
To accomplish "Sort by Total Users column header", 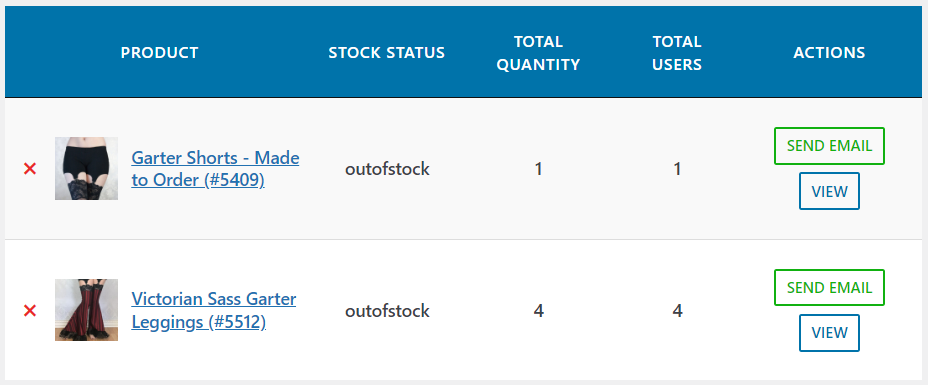I will click(x=677, y=53).
